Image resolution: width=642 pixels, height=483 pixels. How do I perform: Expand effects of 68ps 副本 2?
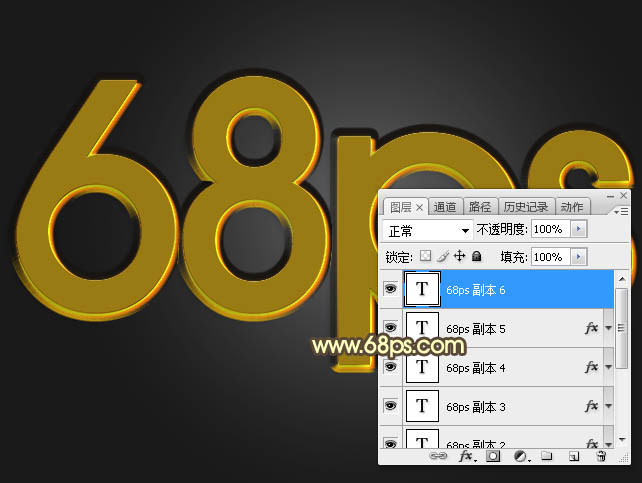click(x=608, y=444)
